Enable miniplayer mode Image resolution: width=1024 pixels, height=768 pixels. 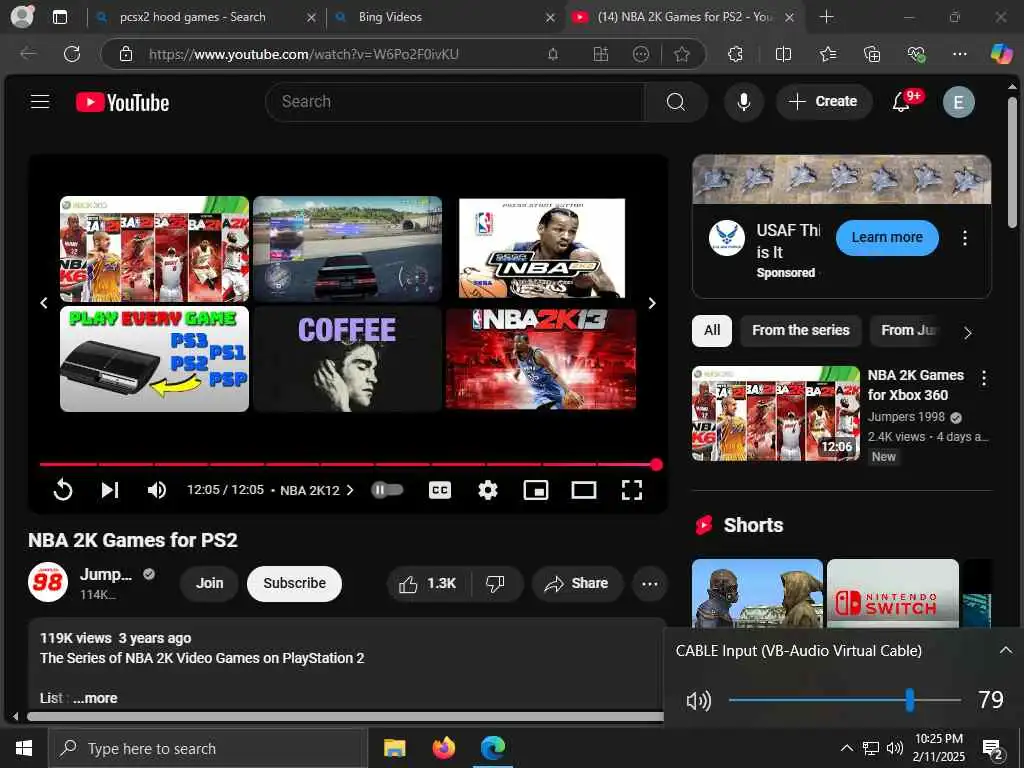pos(536,490)
